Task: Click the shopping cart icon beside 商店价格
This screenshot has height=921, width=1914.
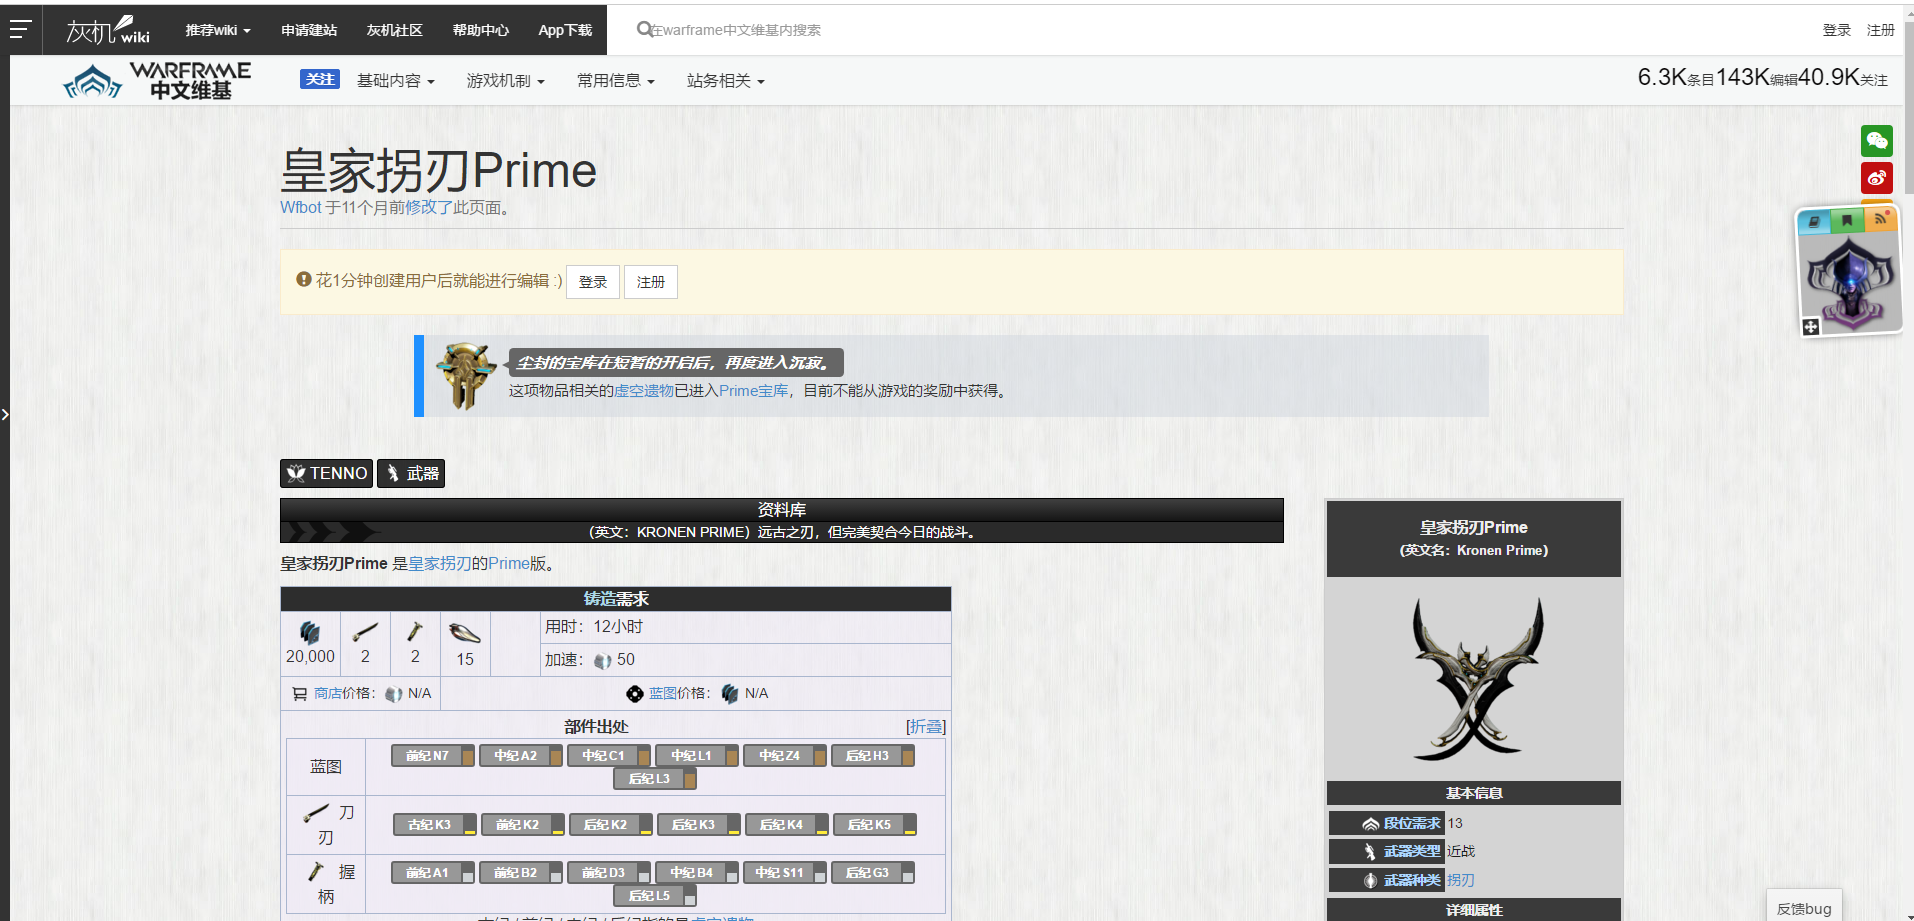Action: (300, 693)
